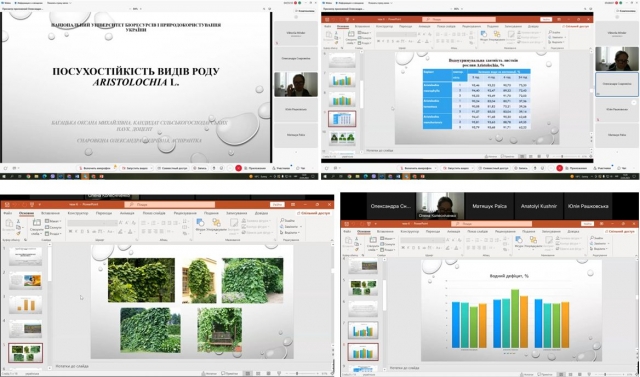Image resolution: width=640 pixels, height=377 pixels.
Task: Toggle microphone (Включить микрофон) in title-slide window
Action: (x=97, y=168)
